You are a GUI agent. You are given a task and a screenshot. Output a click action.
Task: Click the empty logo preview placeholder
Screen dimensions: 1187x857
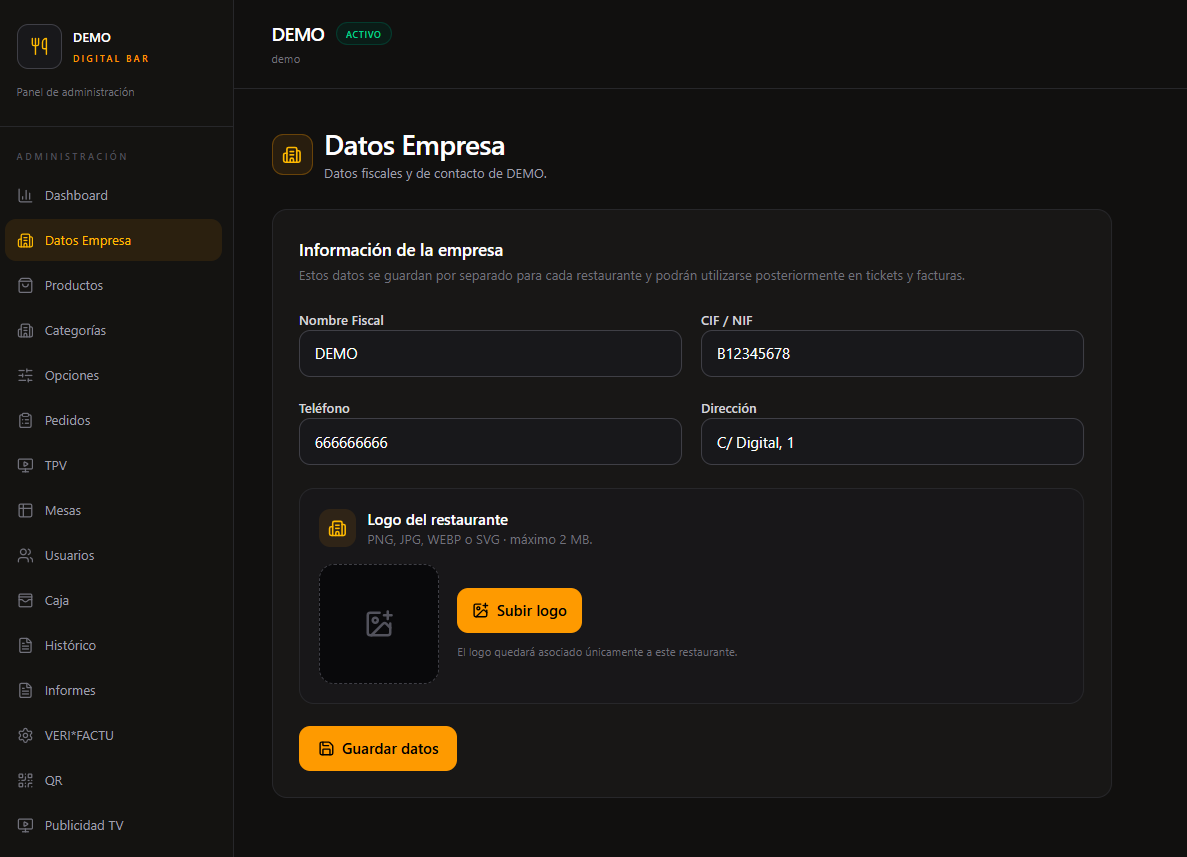coord(379,624)
